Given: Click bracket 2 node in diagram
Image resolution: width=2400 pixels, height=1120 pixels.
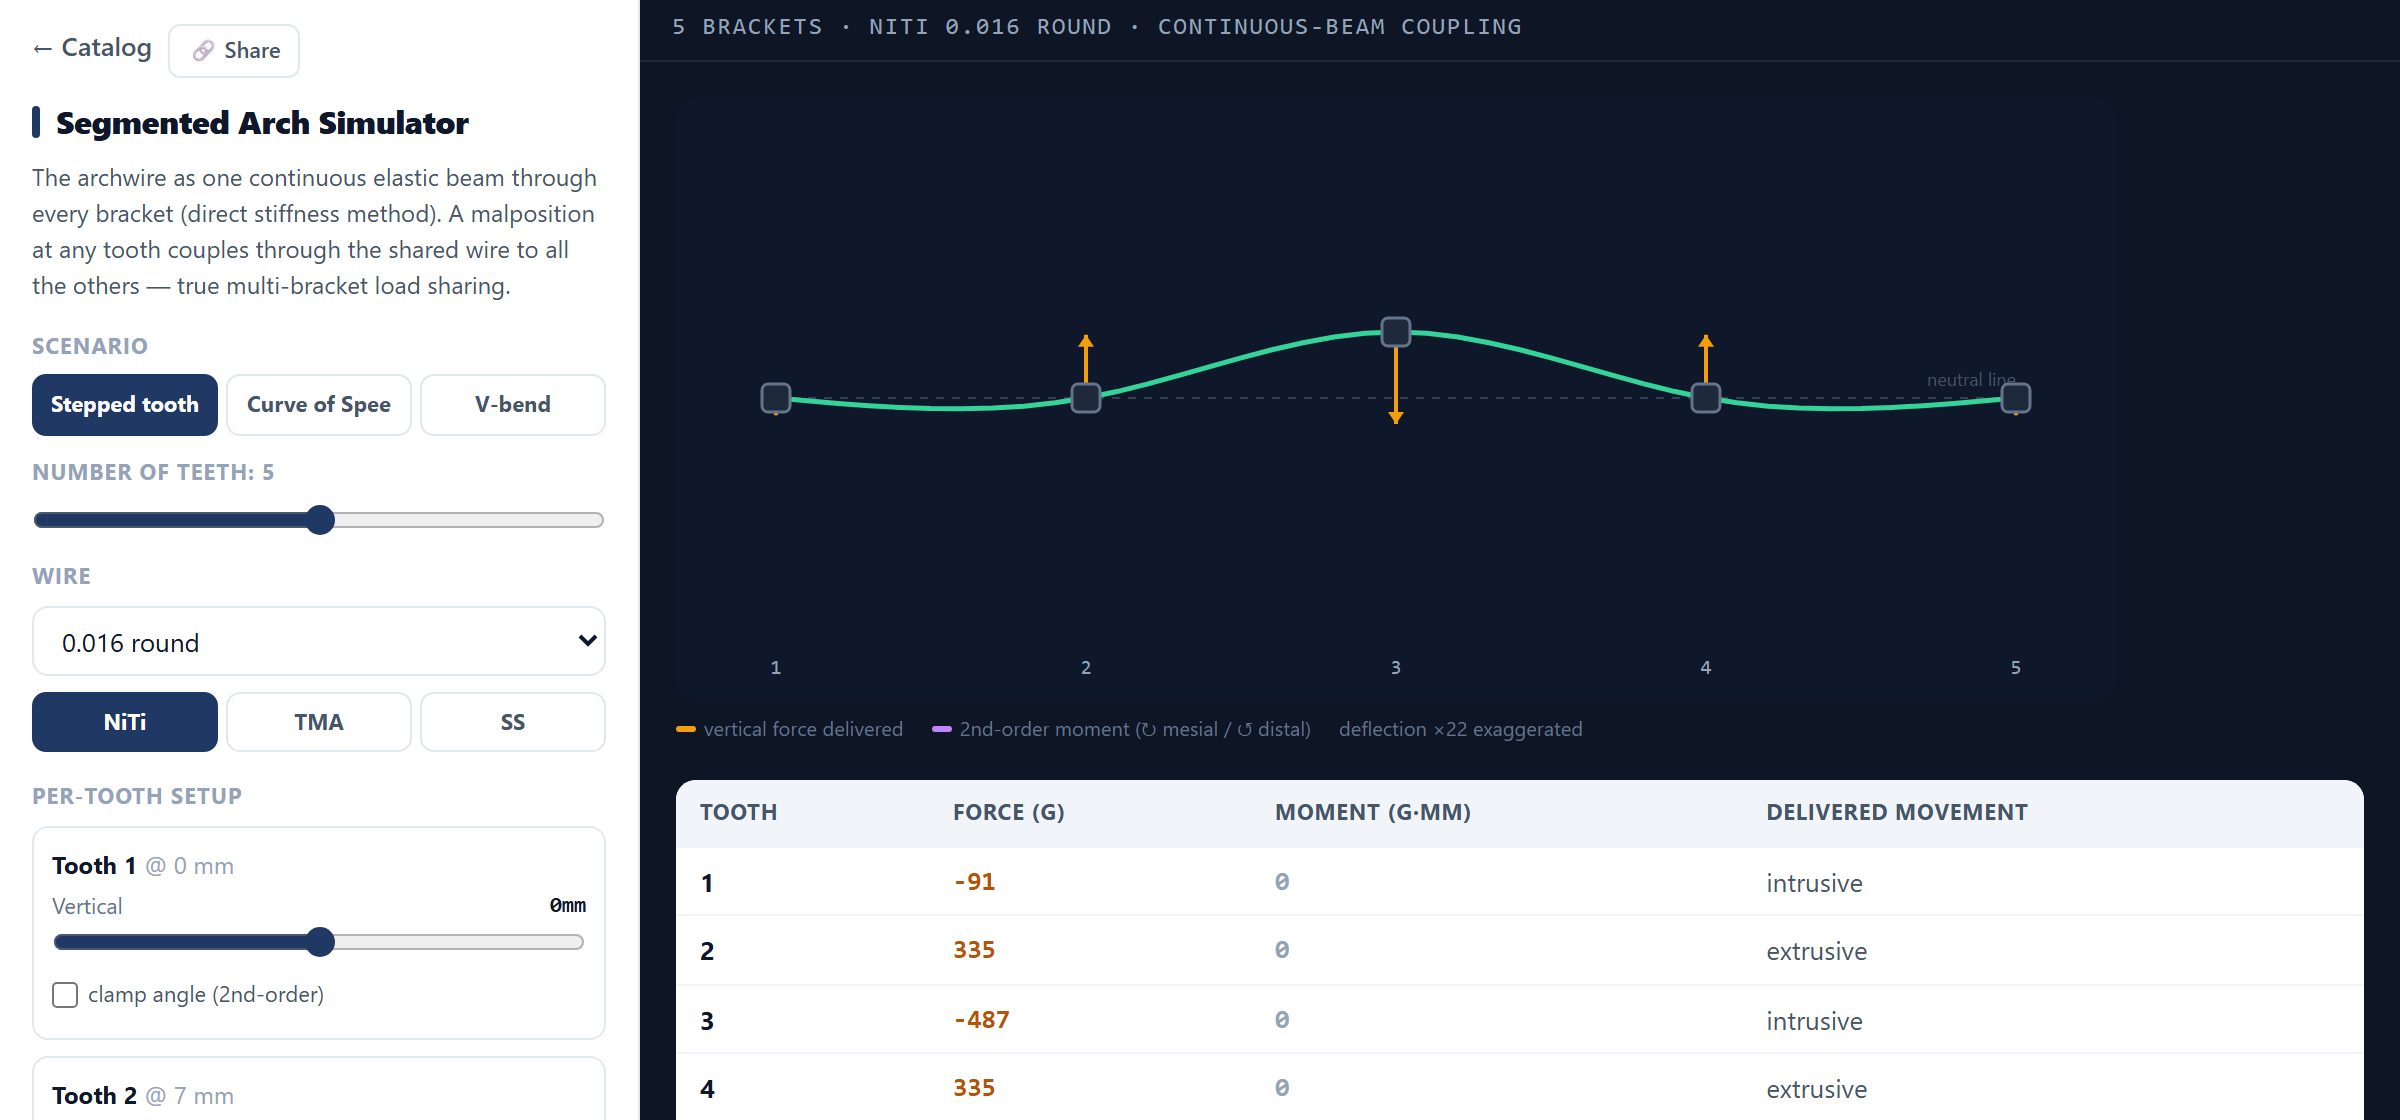Looking at the screenshot, I should pyautogui.click(x=1086, y=398).
